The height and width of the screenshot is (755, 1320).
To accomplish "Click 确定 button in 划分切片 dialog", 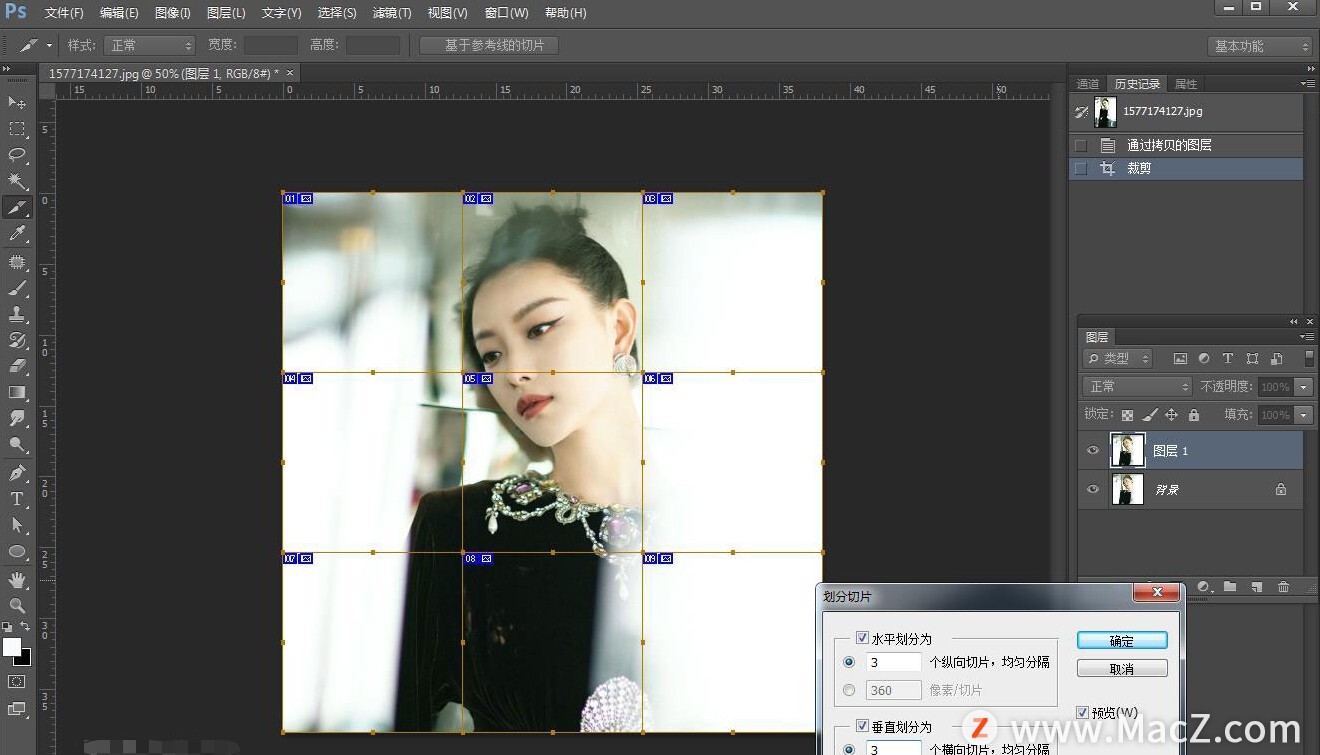I will [x=1122, y=641].
